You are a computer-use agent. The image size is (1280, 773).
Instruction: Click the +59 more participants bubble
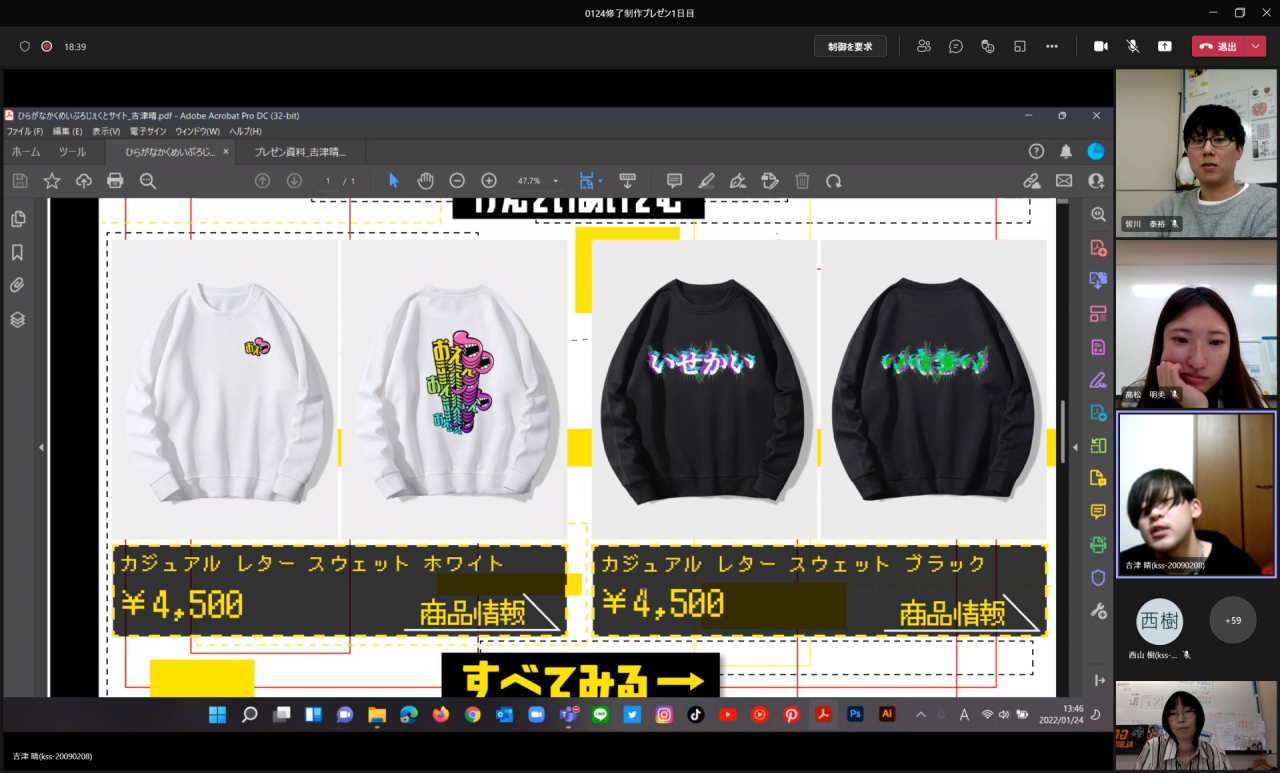coord(1233,620)
